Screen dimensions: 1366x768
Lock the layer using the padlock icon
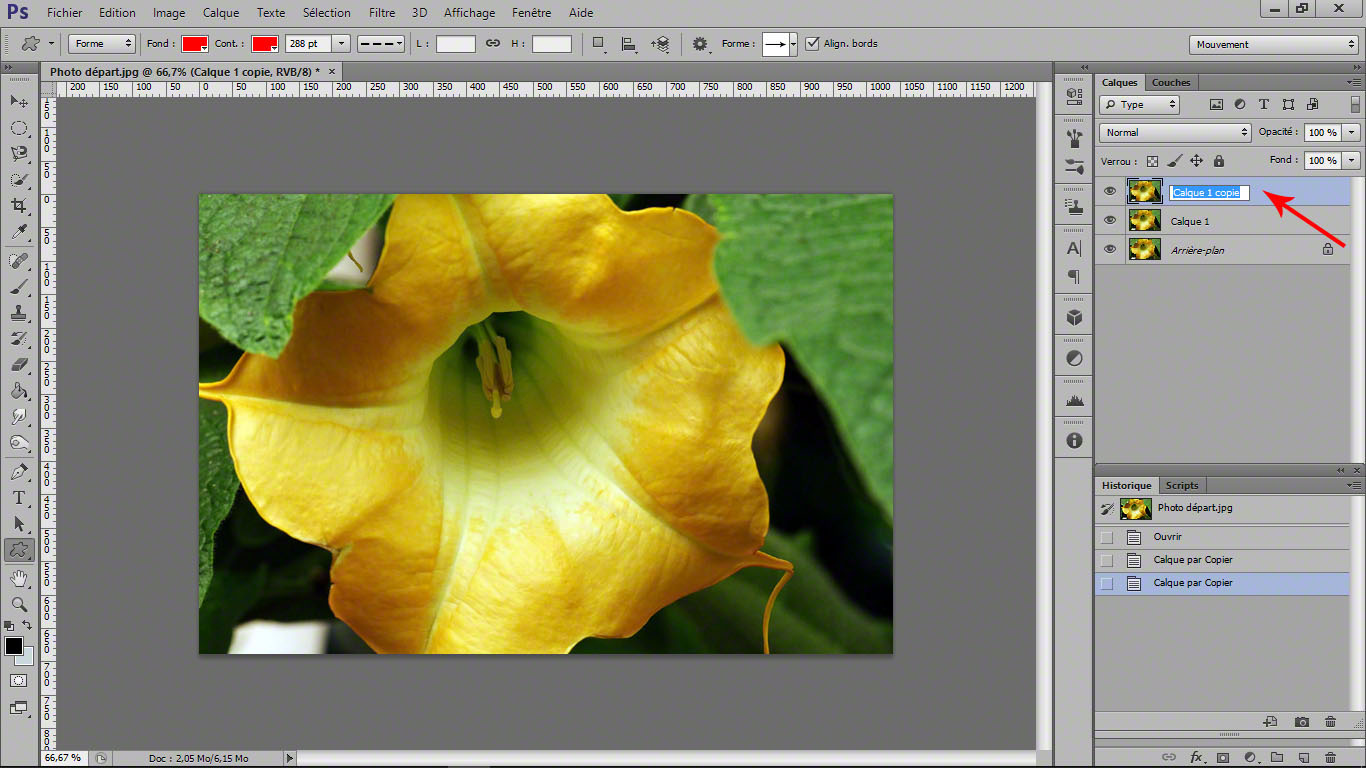(x=1219, y=160)
